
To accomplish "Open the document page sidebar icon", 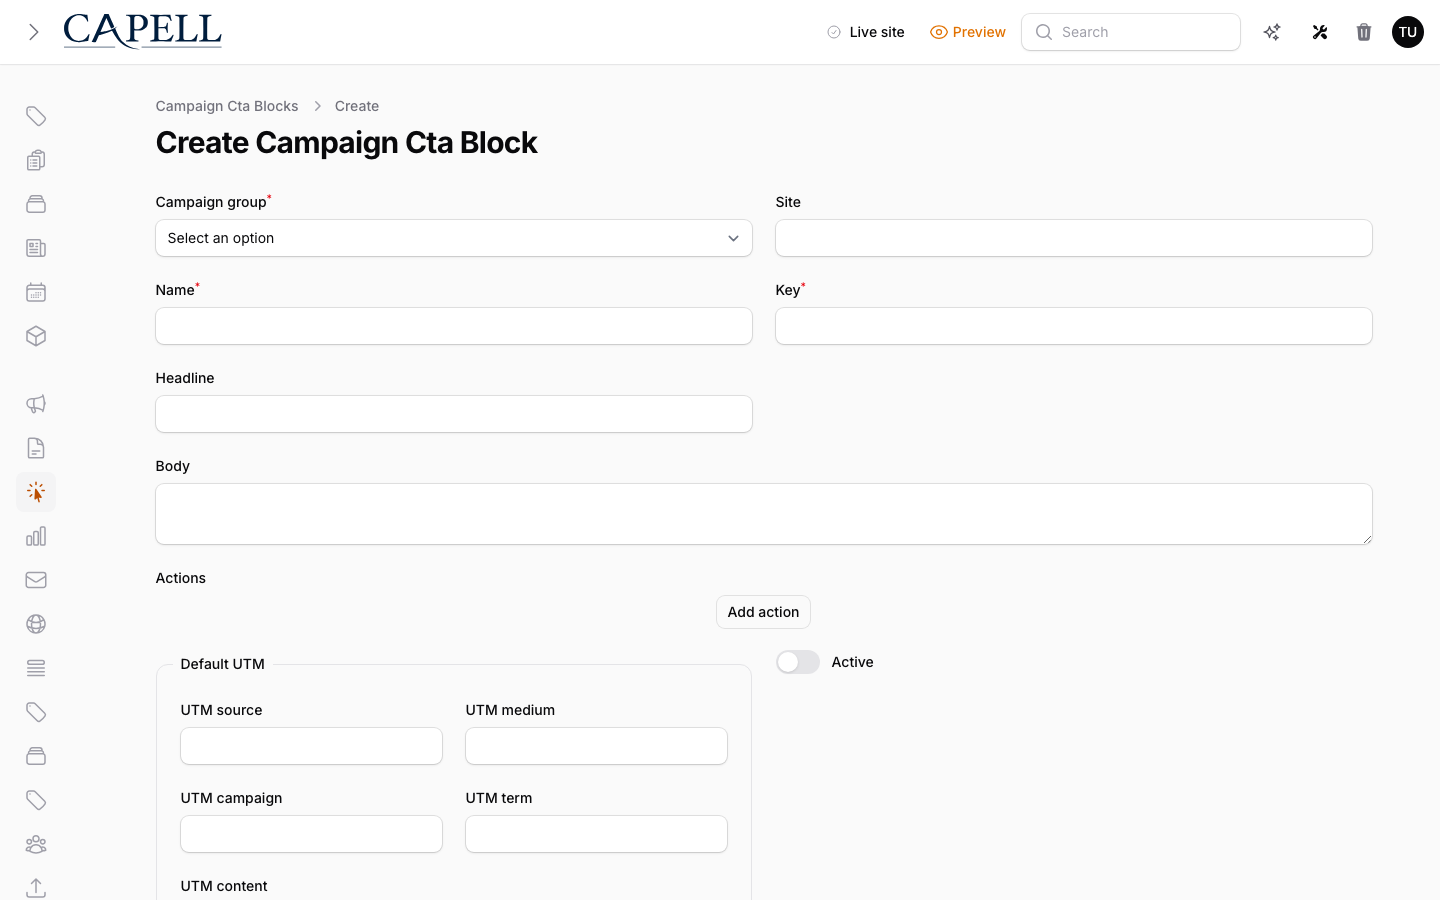I will tap(36, 448).
